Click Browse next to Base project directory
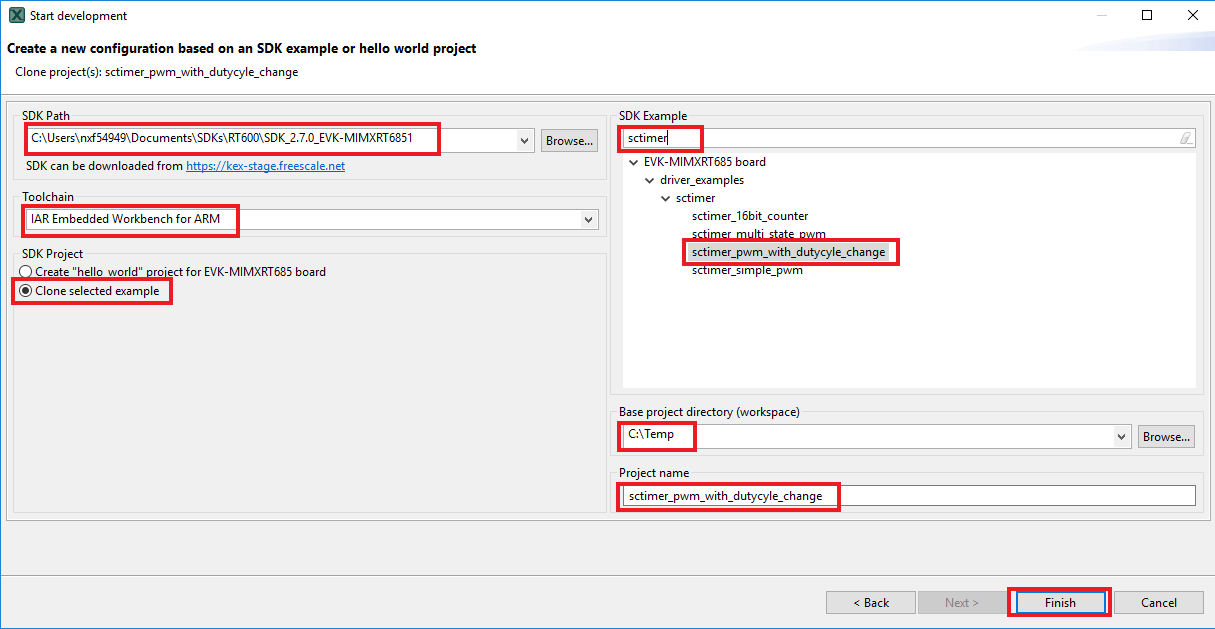The image size is (1215, 629). [1167, 437]
